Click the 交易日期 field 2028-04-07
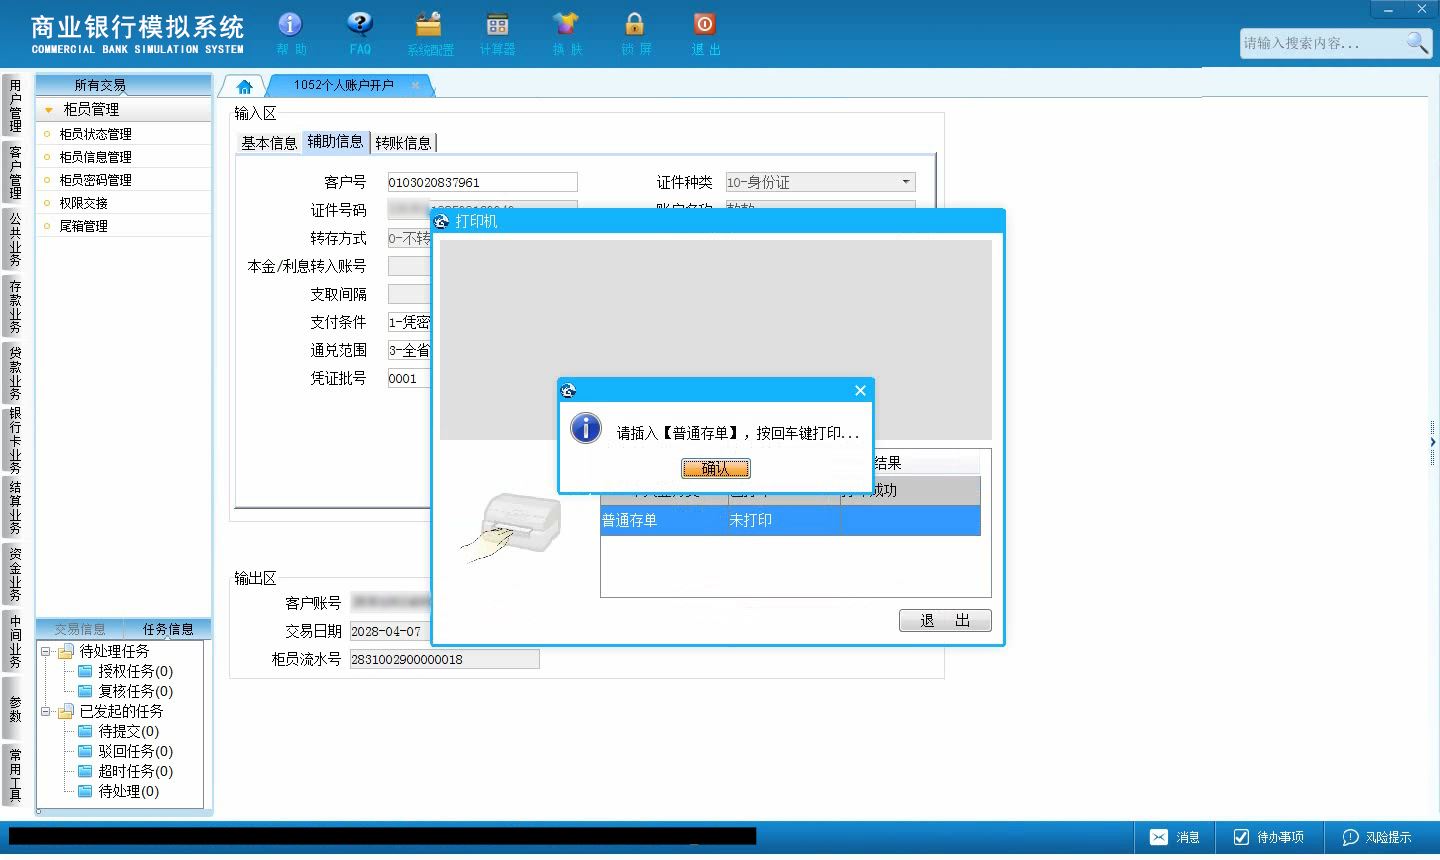This screenshot has width=1440, height=860. 389,631
